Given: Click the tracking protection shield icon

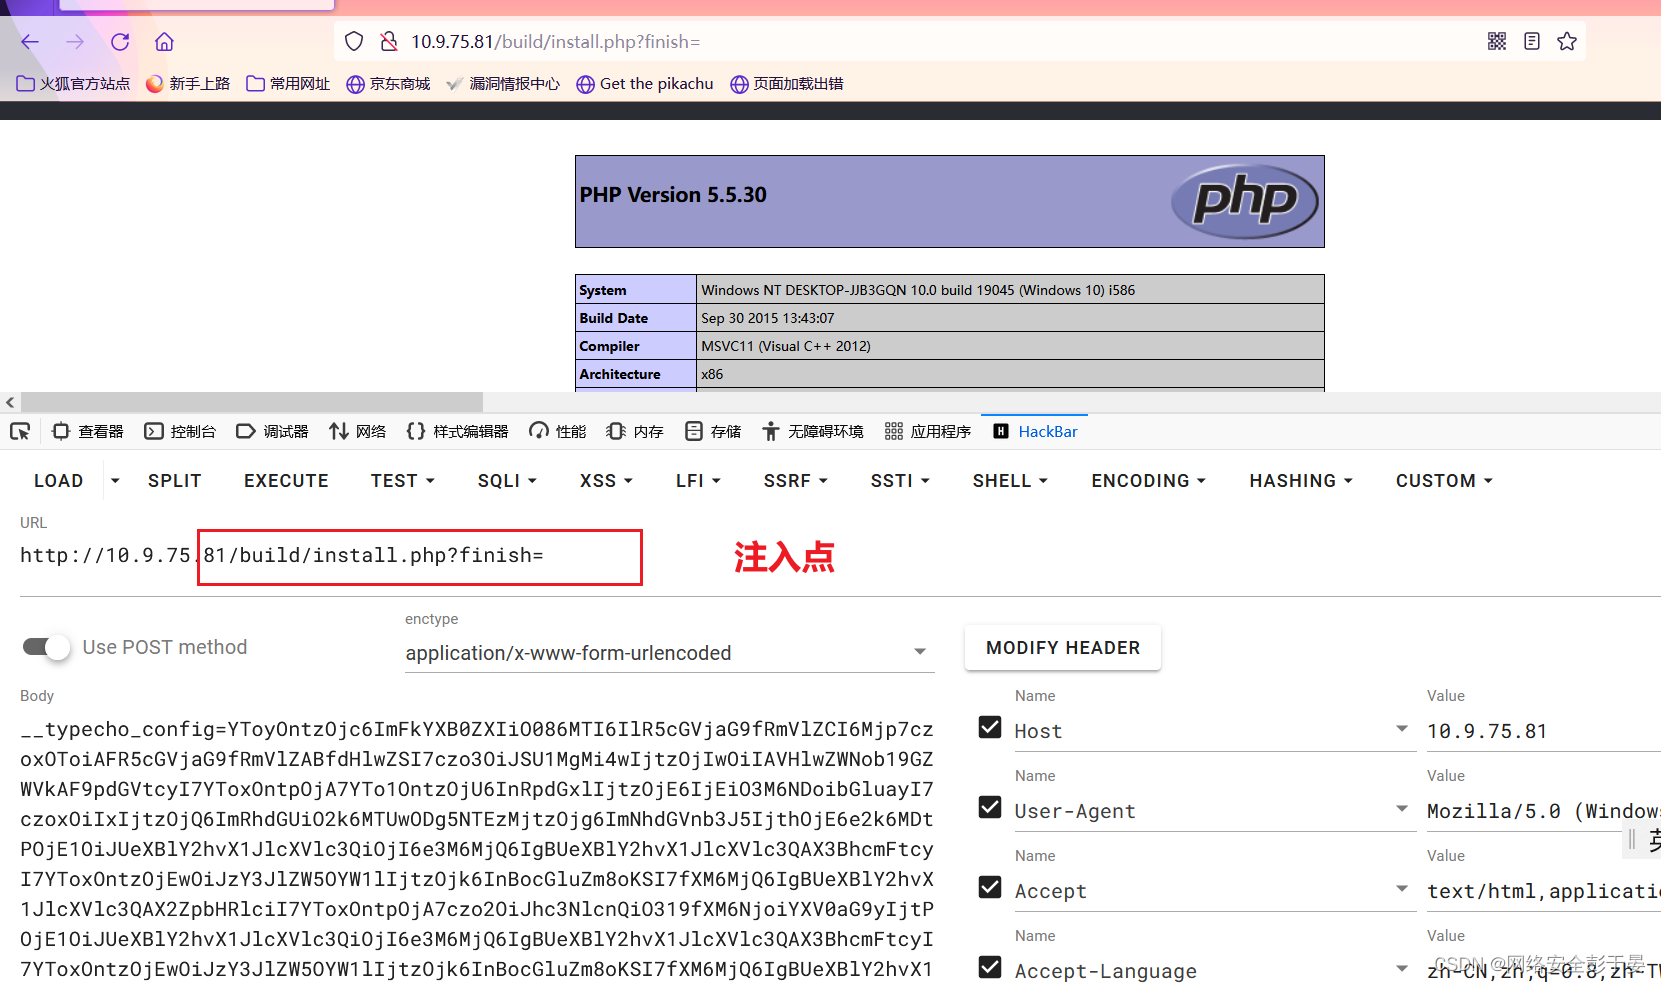Looking at the screenshot, I should [353, 41].
